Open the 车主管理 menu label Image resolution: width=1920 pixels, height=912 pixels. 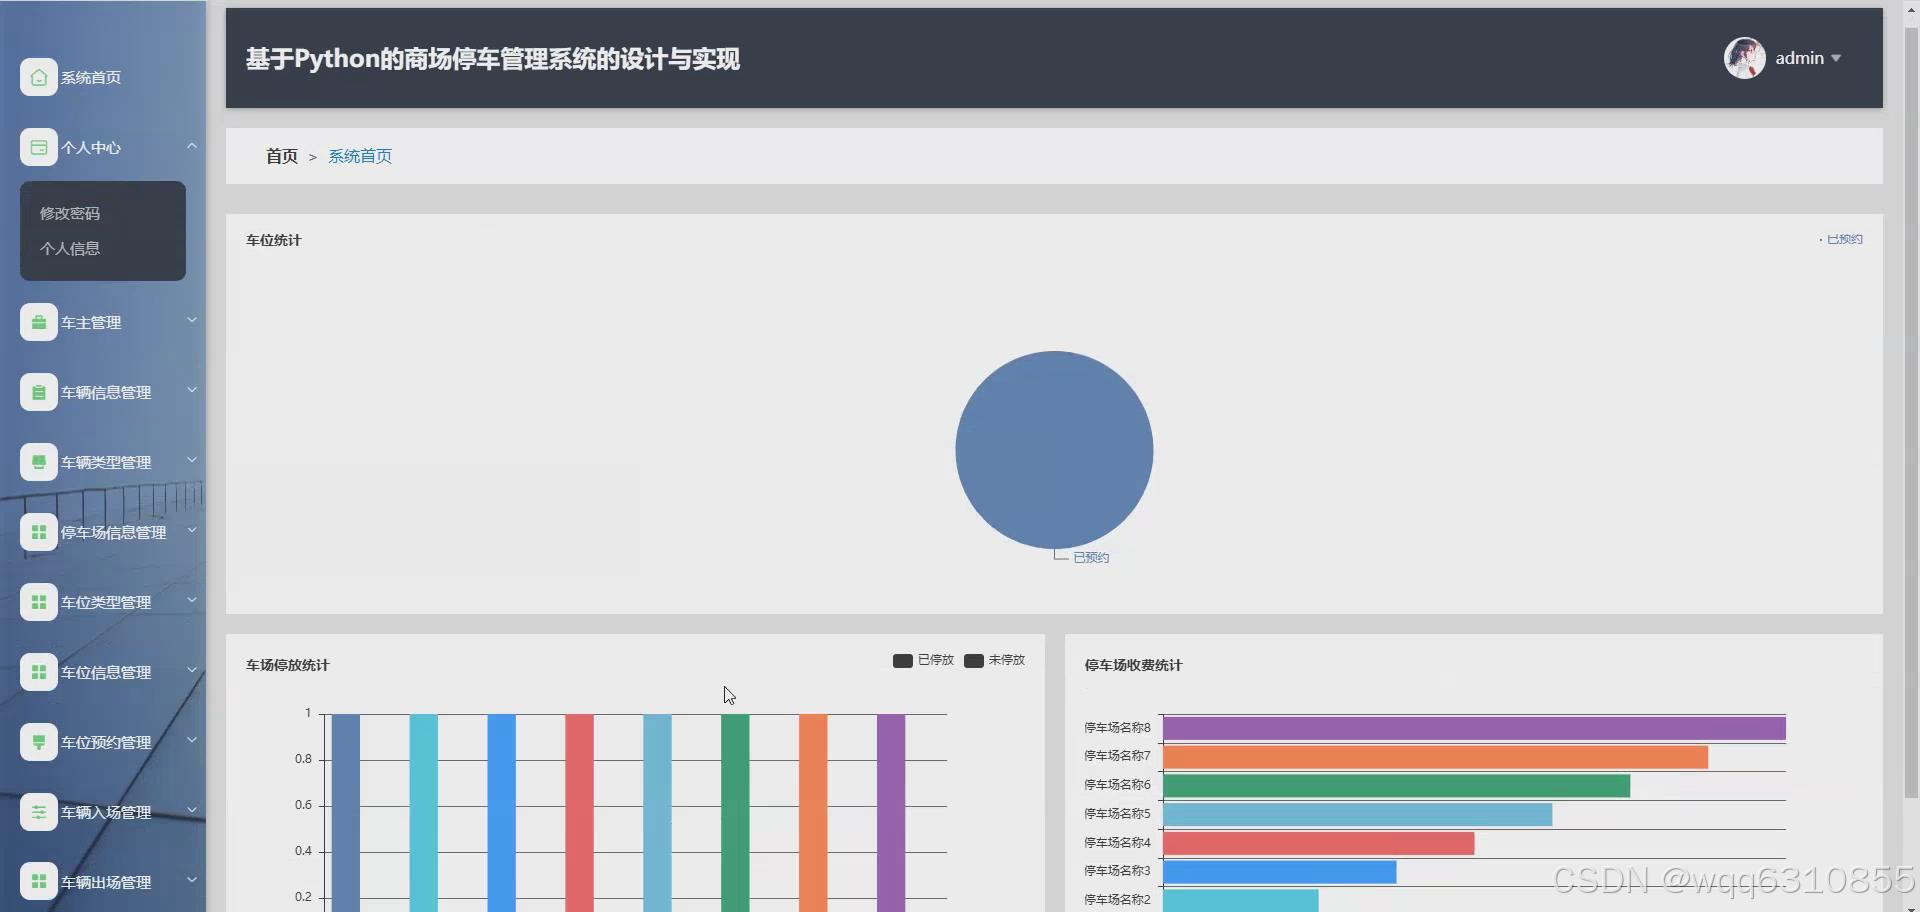(91, 323)
